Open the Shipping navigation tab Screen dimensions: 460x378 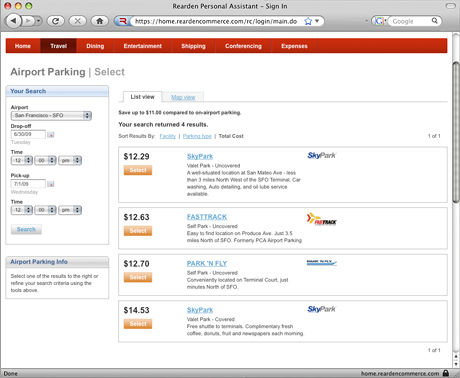click(x=193, y=46)
